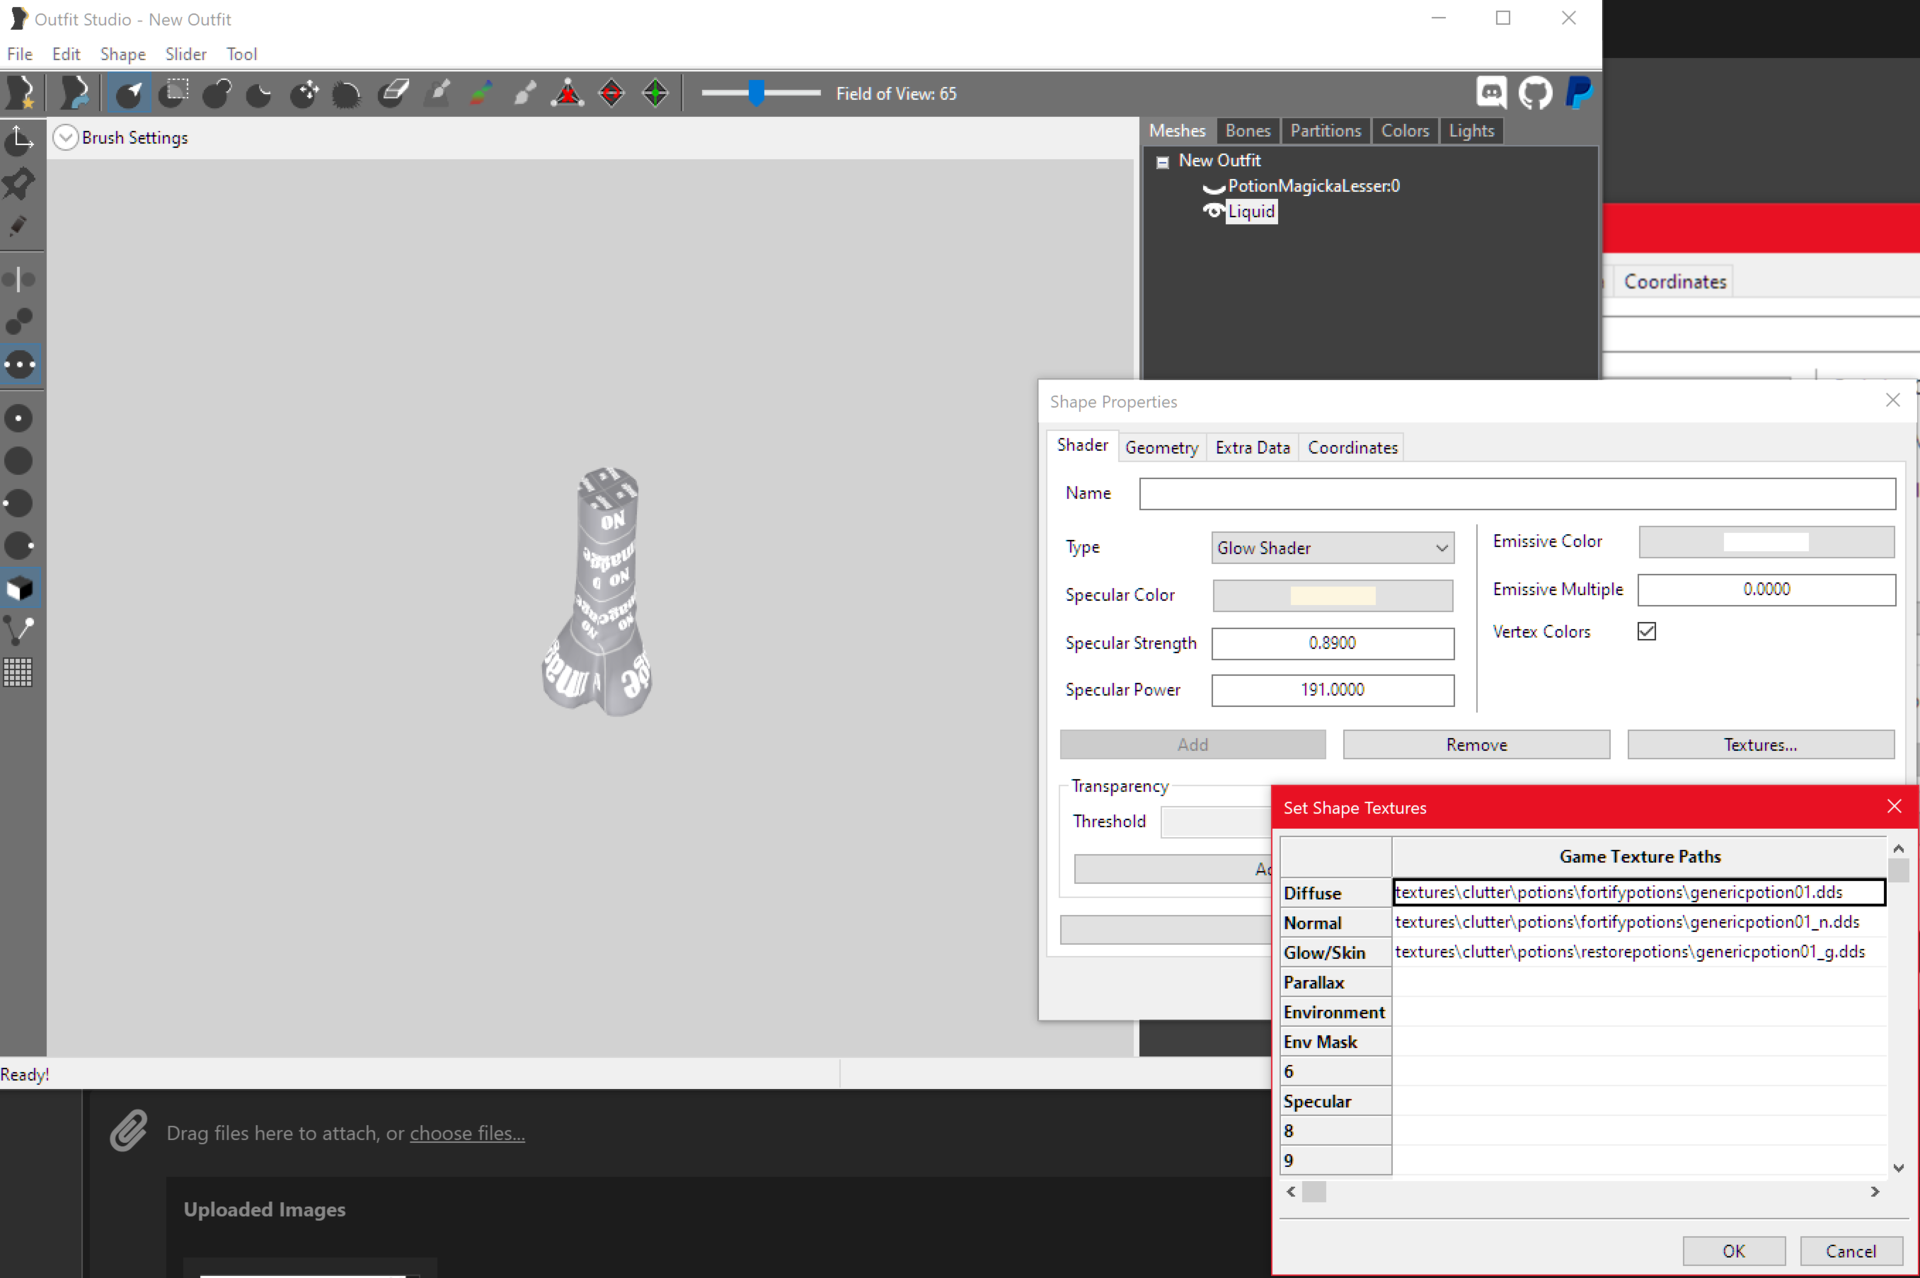Open the Emissive Color swatch
Screen dimensions: 1920x1278
(x=1766, y=542)
